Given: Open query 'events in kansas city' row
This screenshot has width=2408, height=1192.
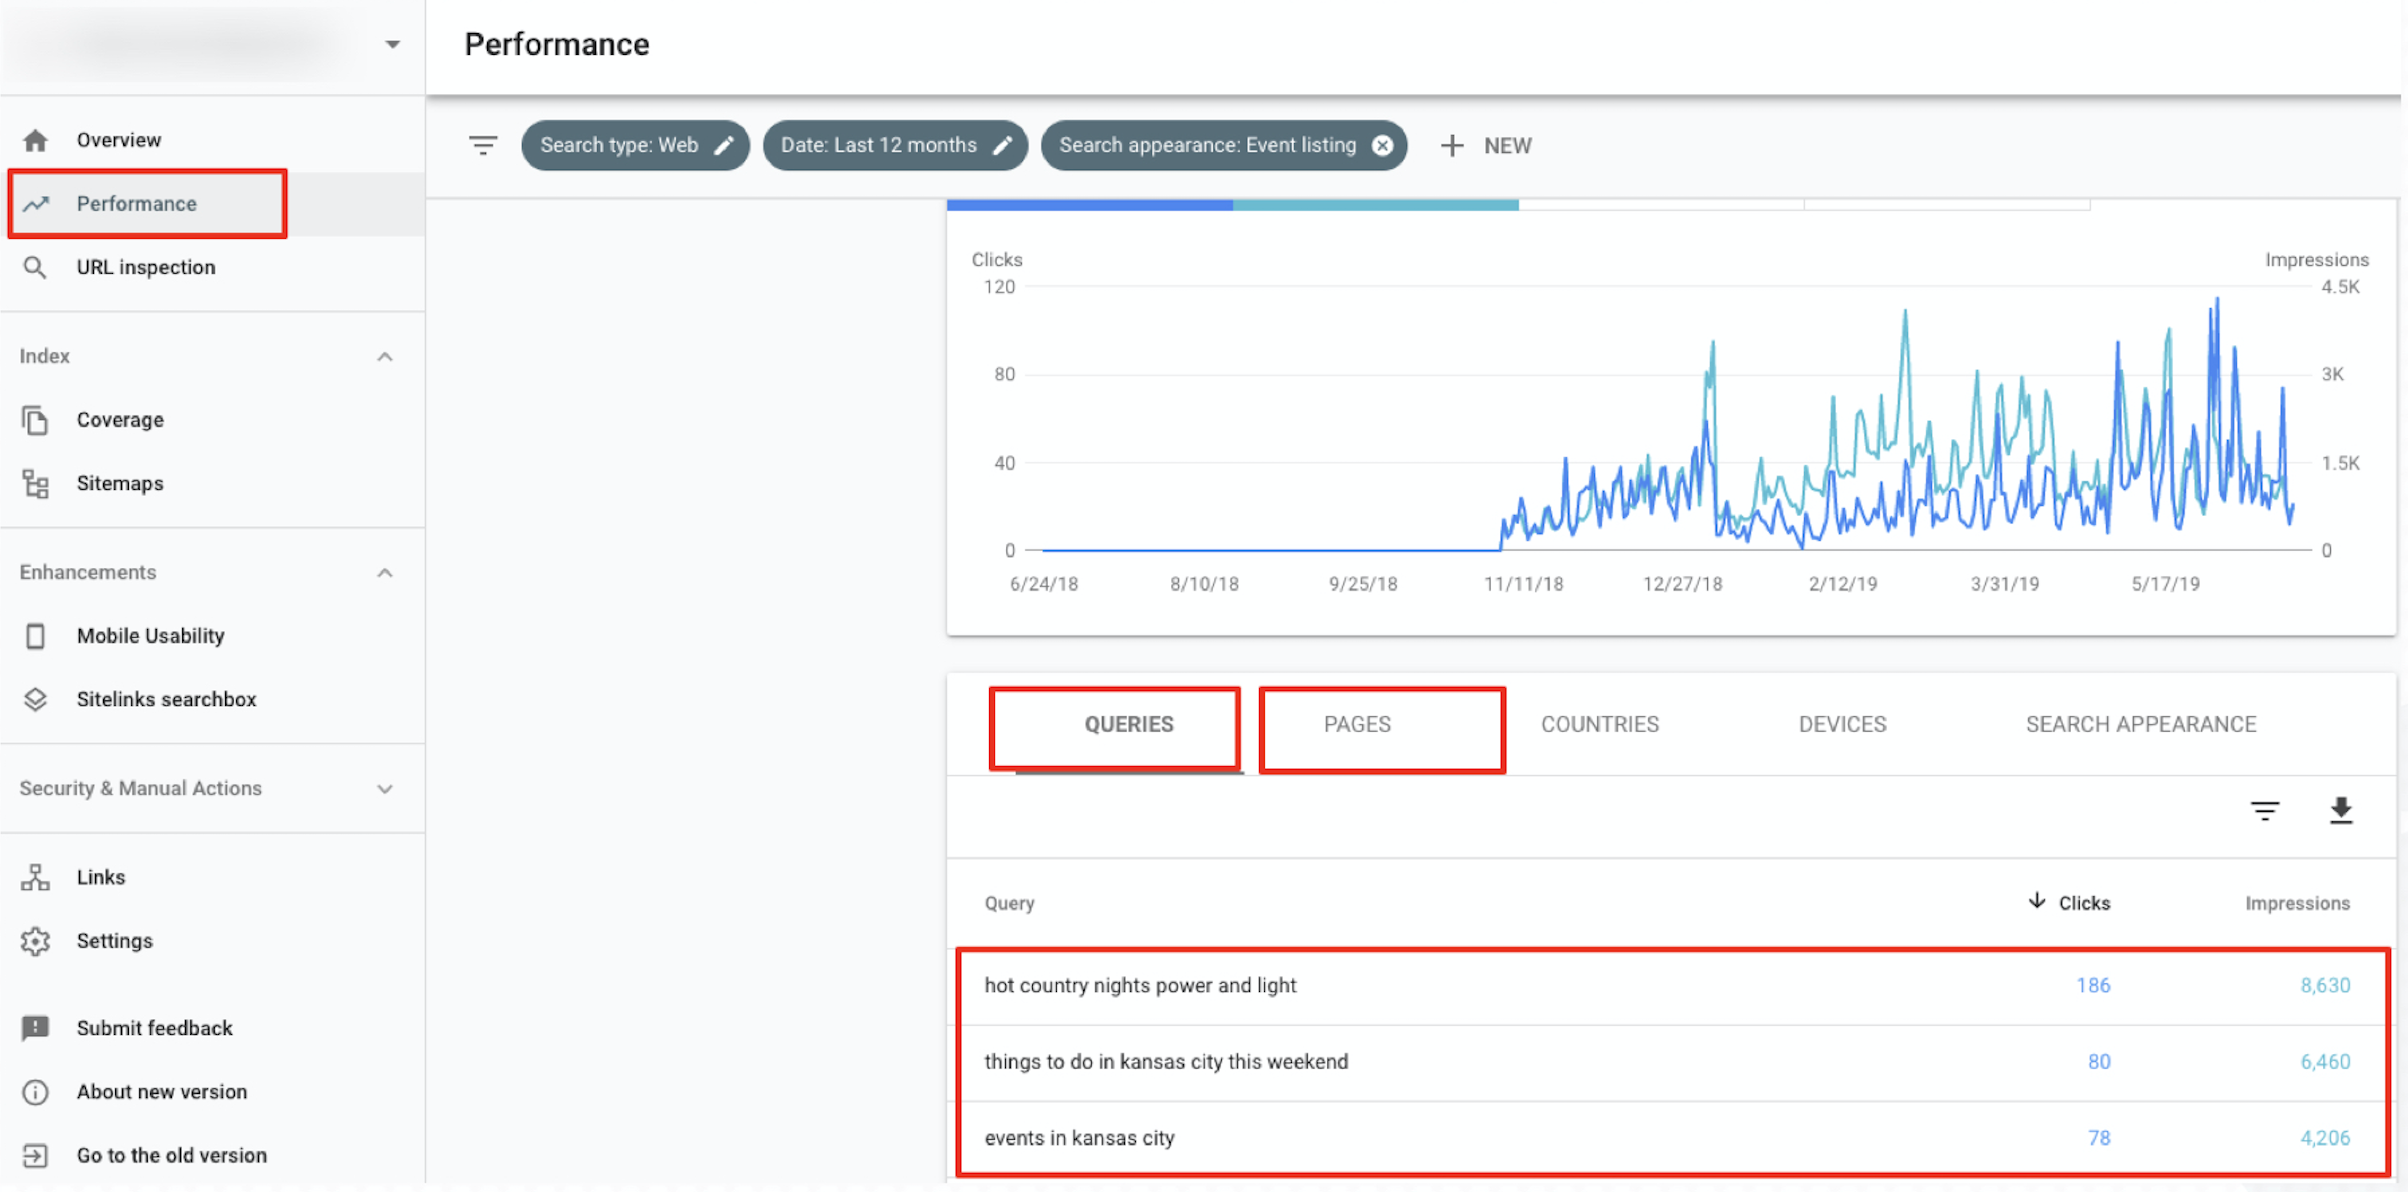Looking at the screenshot, I should click(x=1080, y=1138).
